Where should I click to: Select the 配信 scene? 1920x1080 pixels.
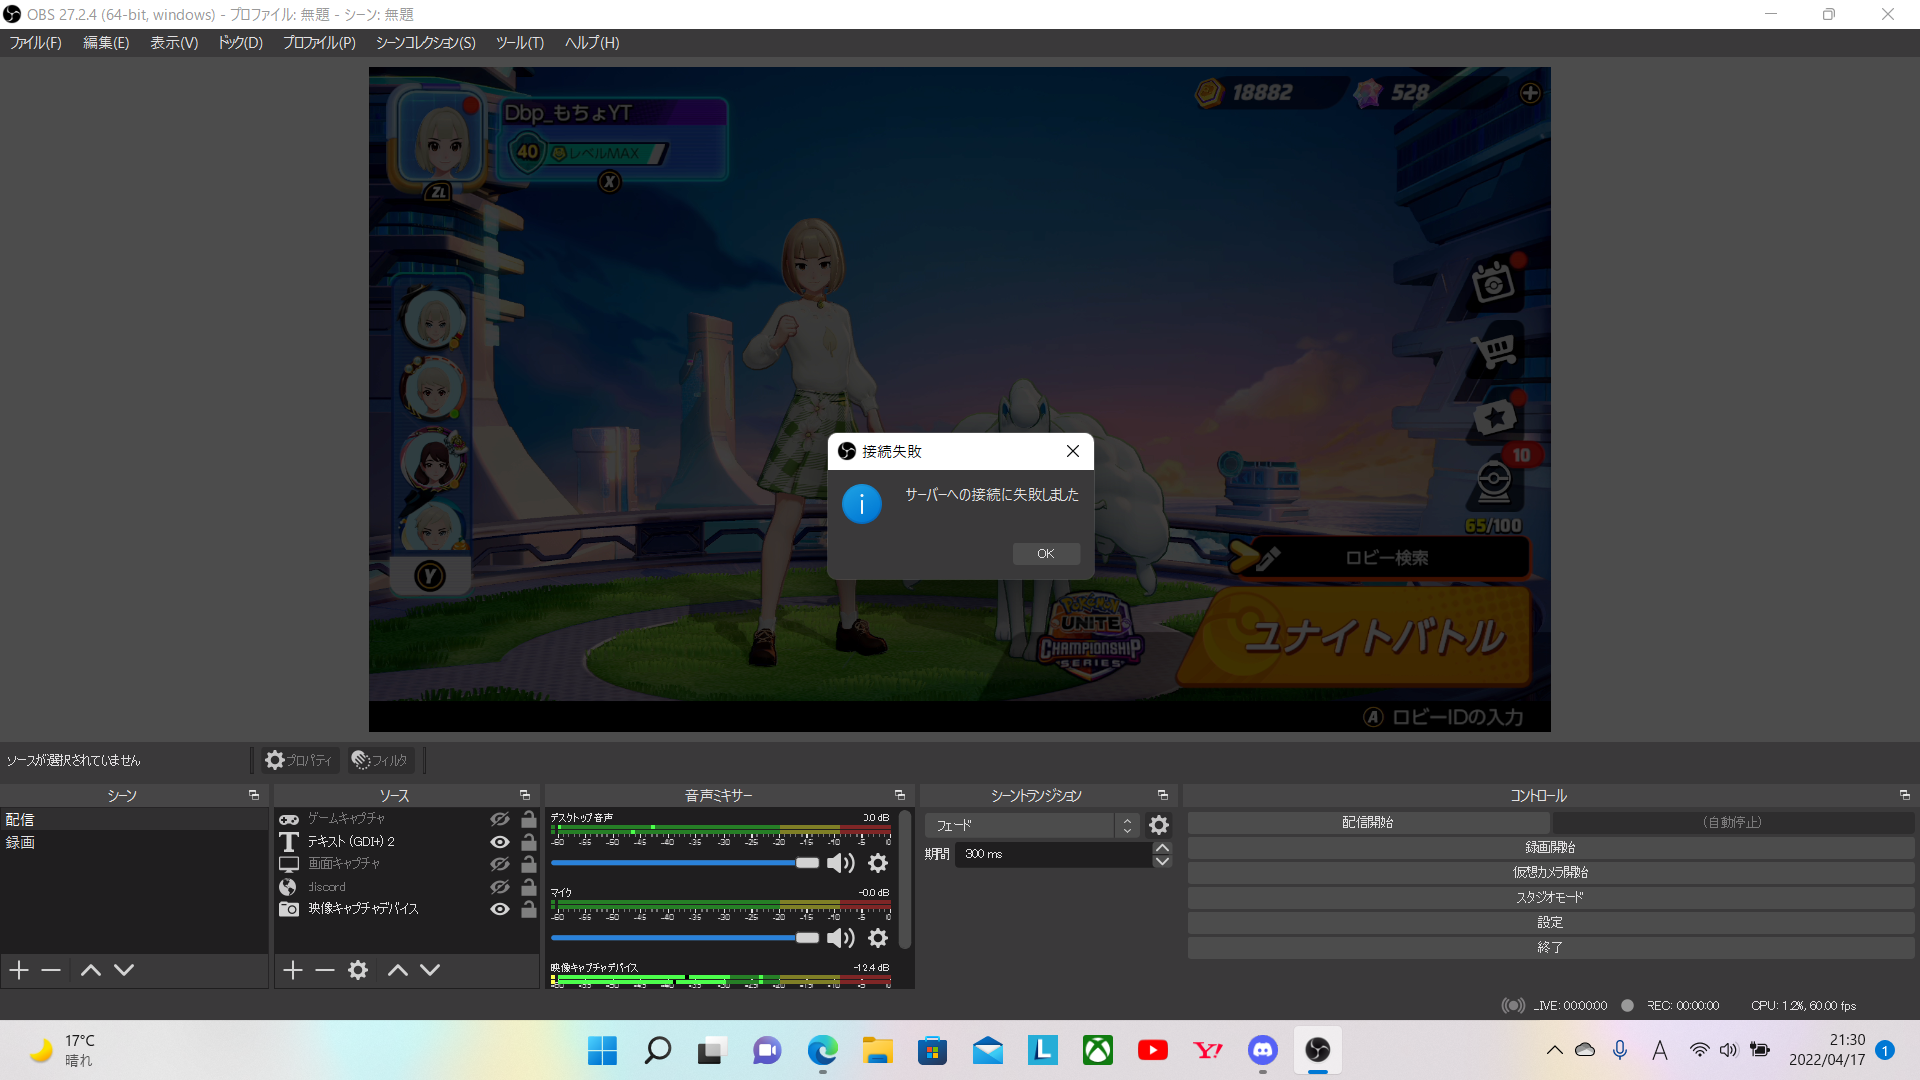134,819
